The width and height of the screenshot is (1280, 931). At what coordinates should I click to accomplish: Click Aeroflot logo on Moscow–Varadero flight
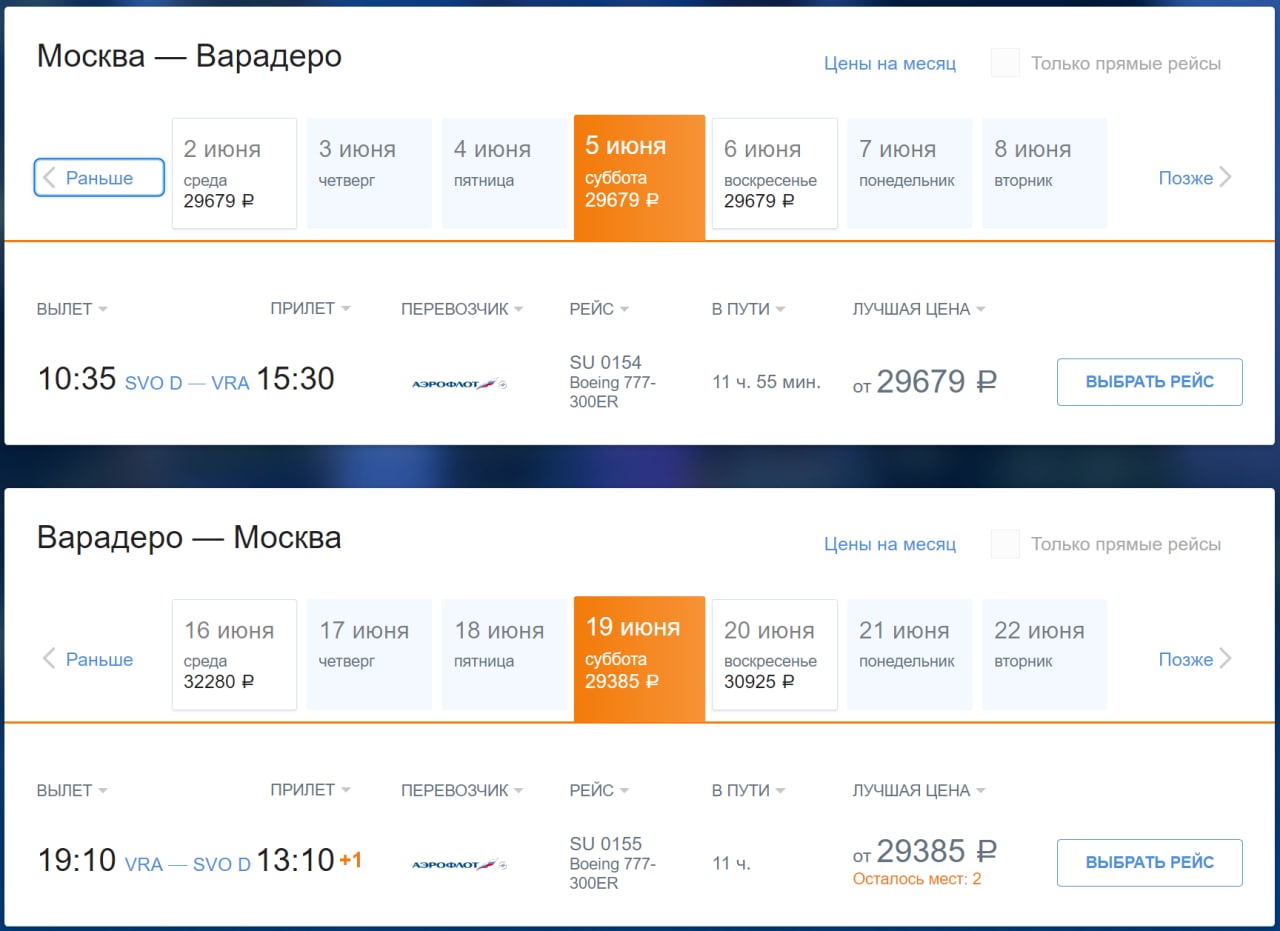[x=459, y=383]
